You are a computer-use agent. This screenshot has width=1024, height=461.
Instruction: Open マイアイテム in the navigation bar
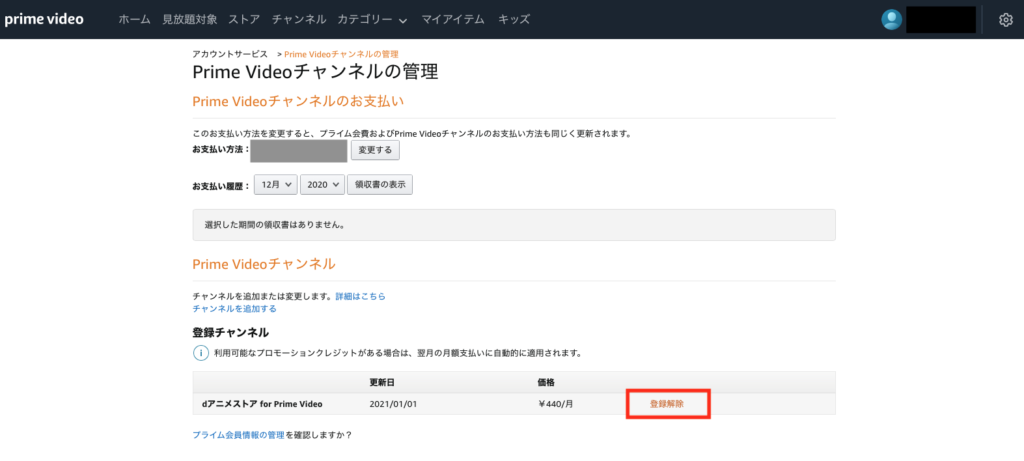point(453,20)
